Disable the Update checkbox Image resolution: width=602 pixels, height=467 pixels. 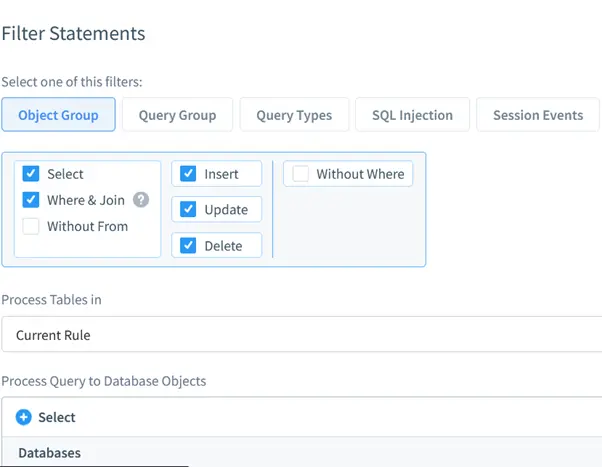[x=188, y=209]
